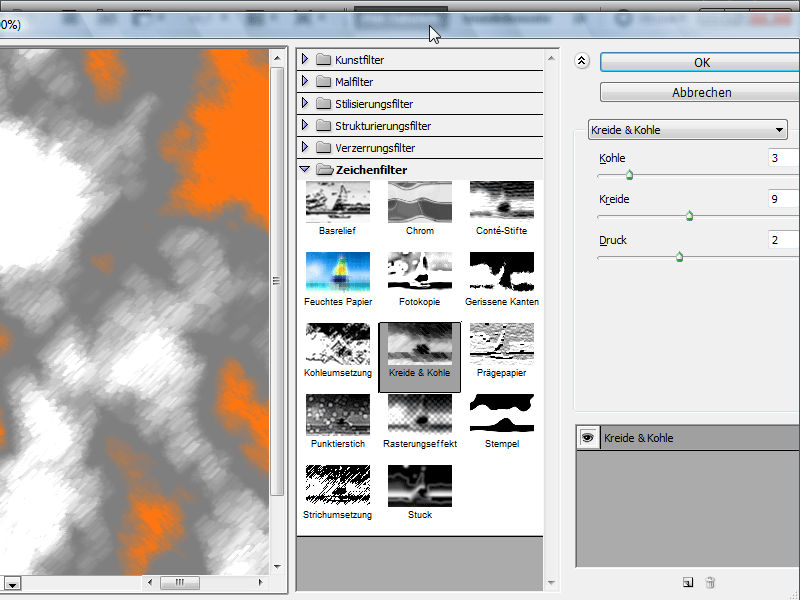The width and height of the screenshot is (800, 600).
Task: Collapse the filter gallery with double-chevron button
Action: click(x=582, y=61)
